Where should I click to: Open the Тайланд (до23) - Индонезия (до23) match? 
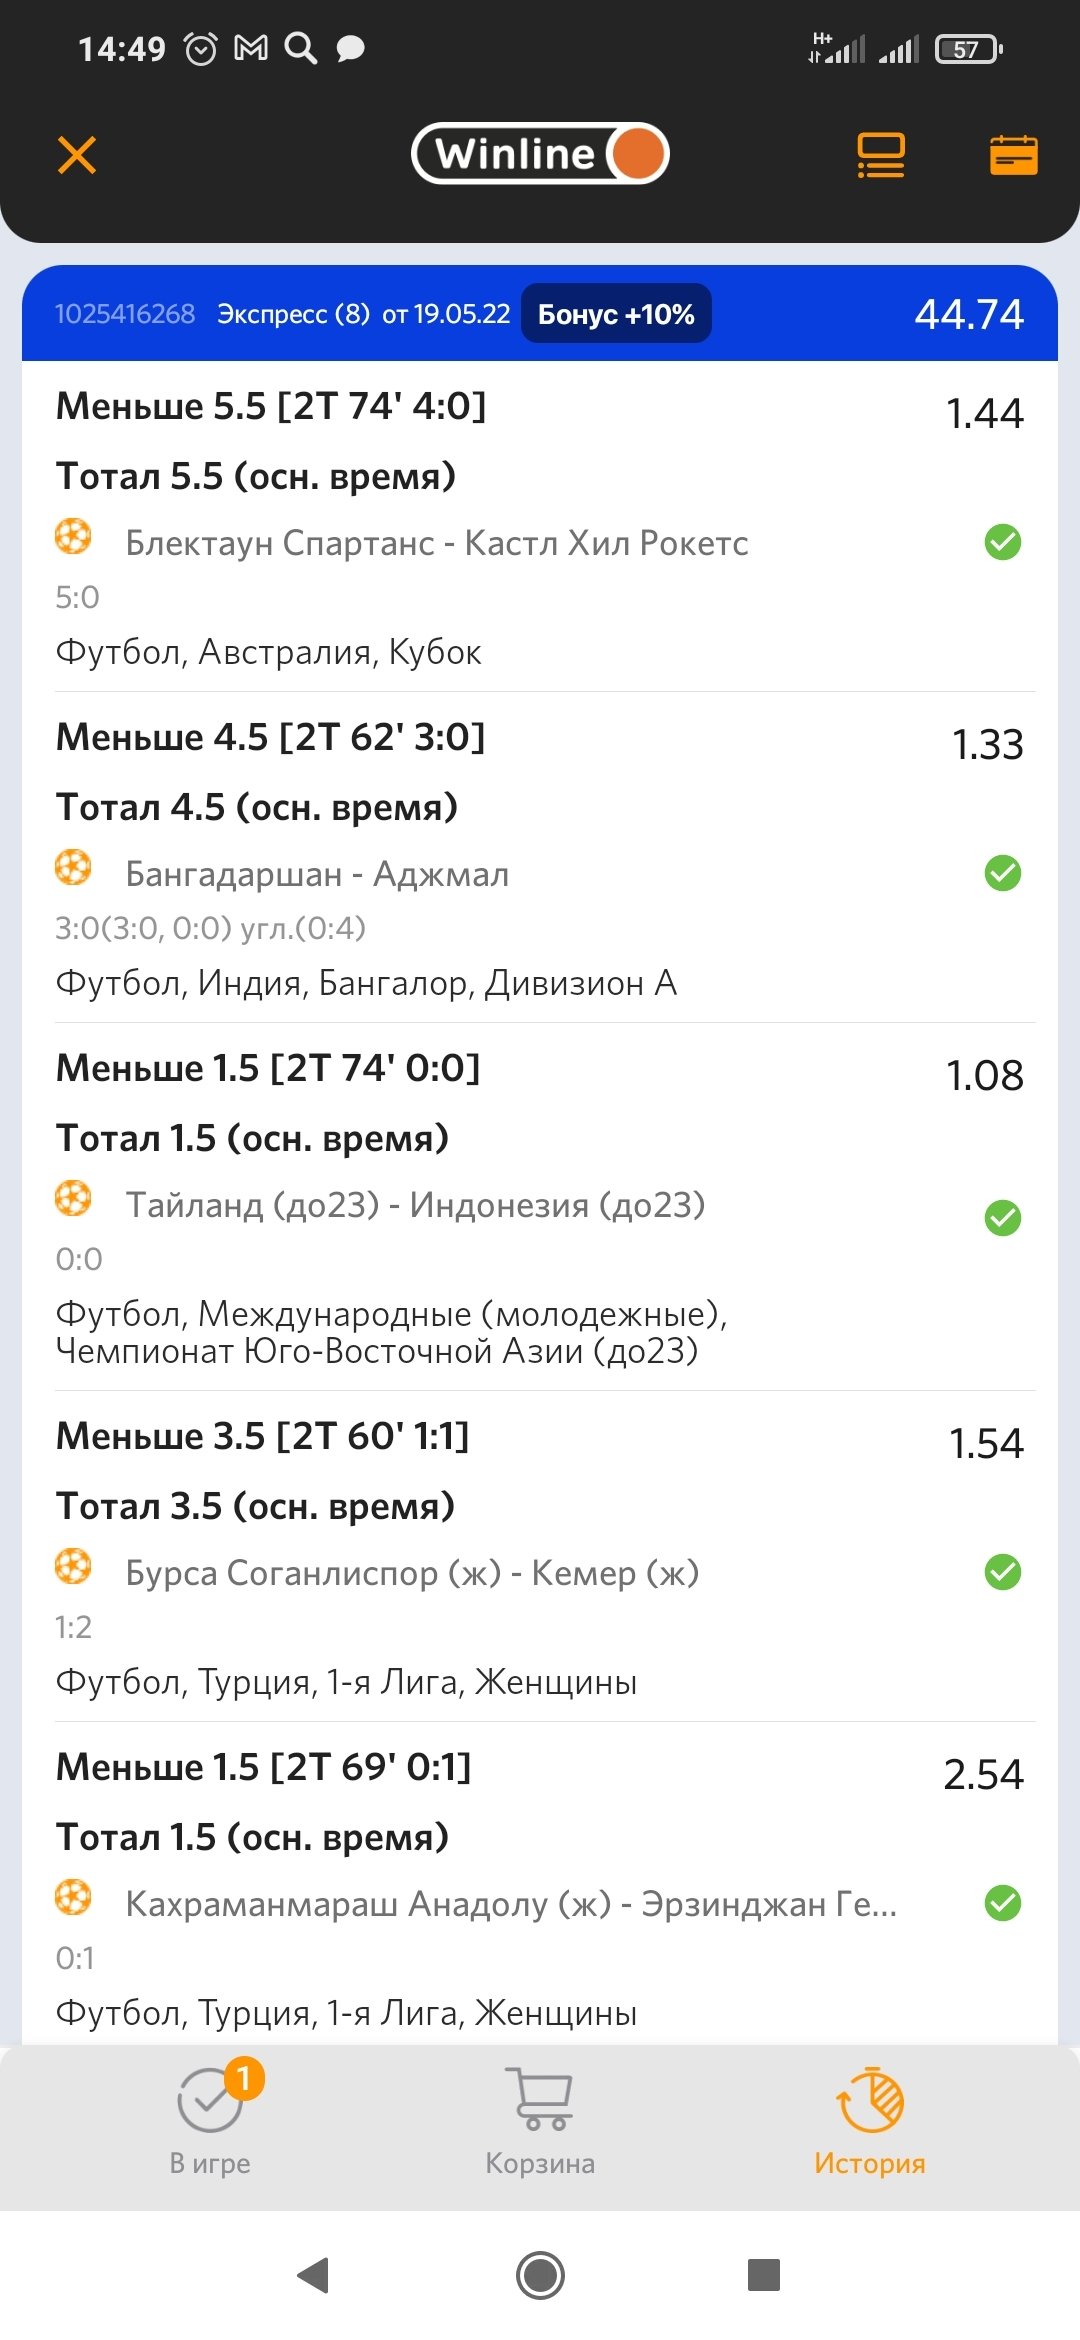coord(415,1205)
